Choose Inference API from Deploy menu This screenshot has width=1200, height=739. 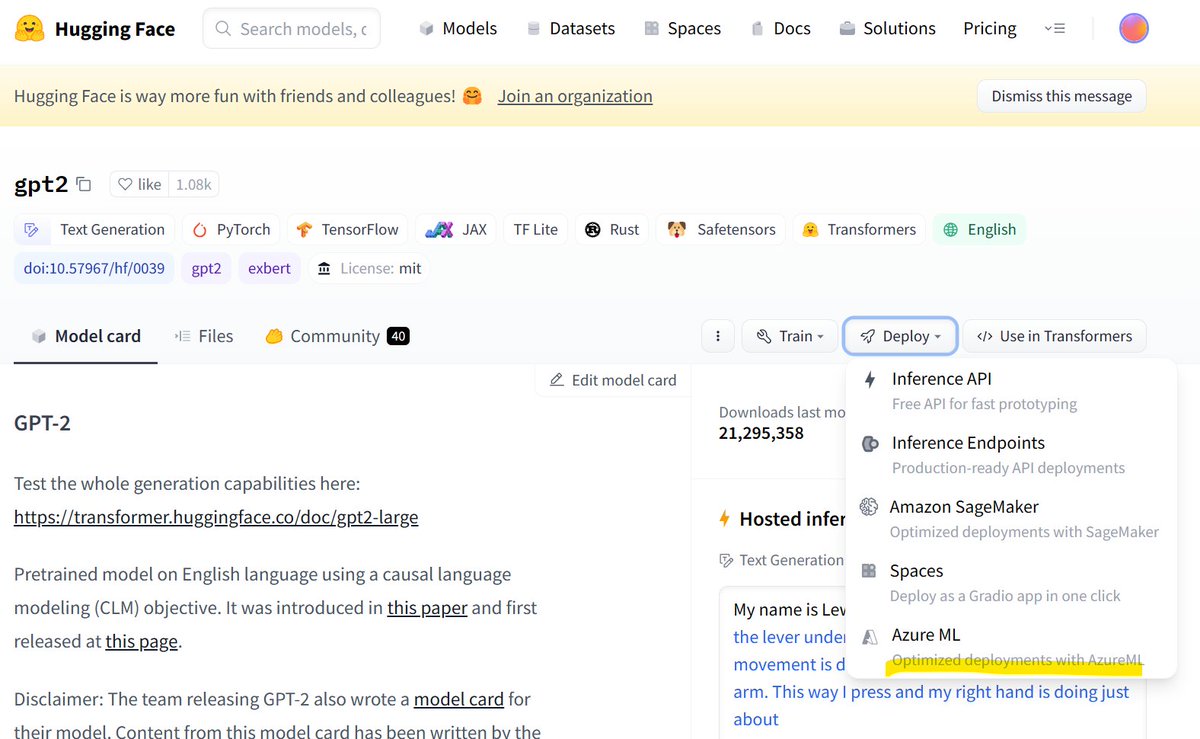1011,390
